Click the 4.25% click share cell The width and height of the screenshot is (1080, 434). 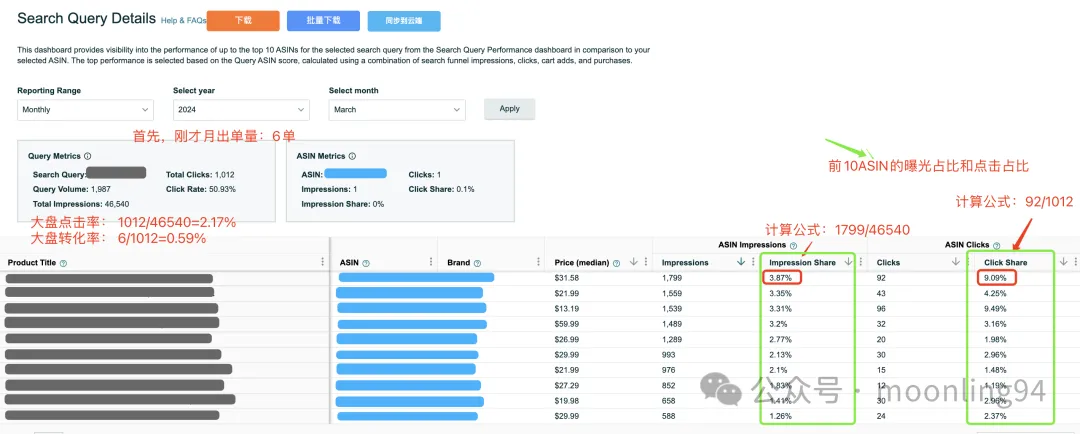coord(996,293)
